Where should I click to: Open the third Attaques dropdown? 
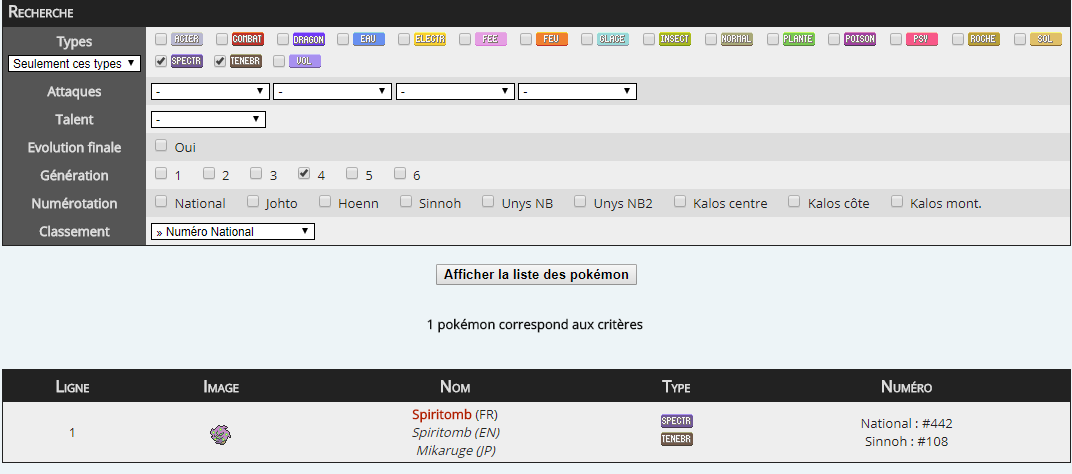(455, 91)
